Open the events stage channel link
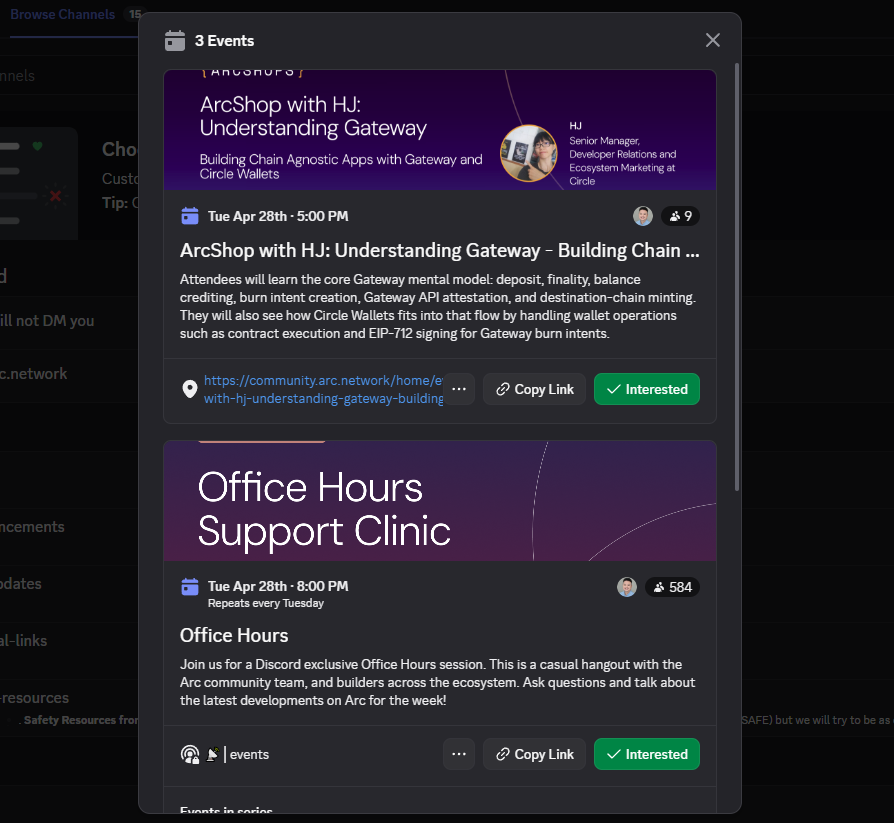894x823 pixels. pyautogui.click(x=237, y=754)
